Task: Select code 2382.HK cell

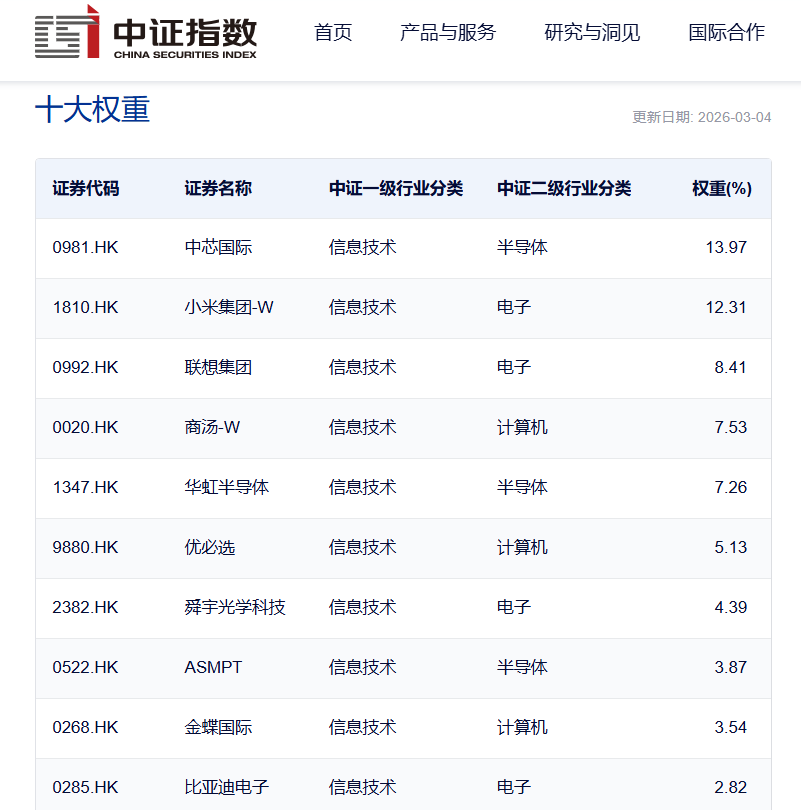Action: pos(85,607)
